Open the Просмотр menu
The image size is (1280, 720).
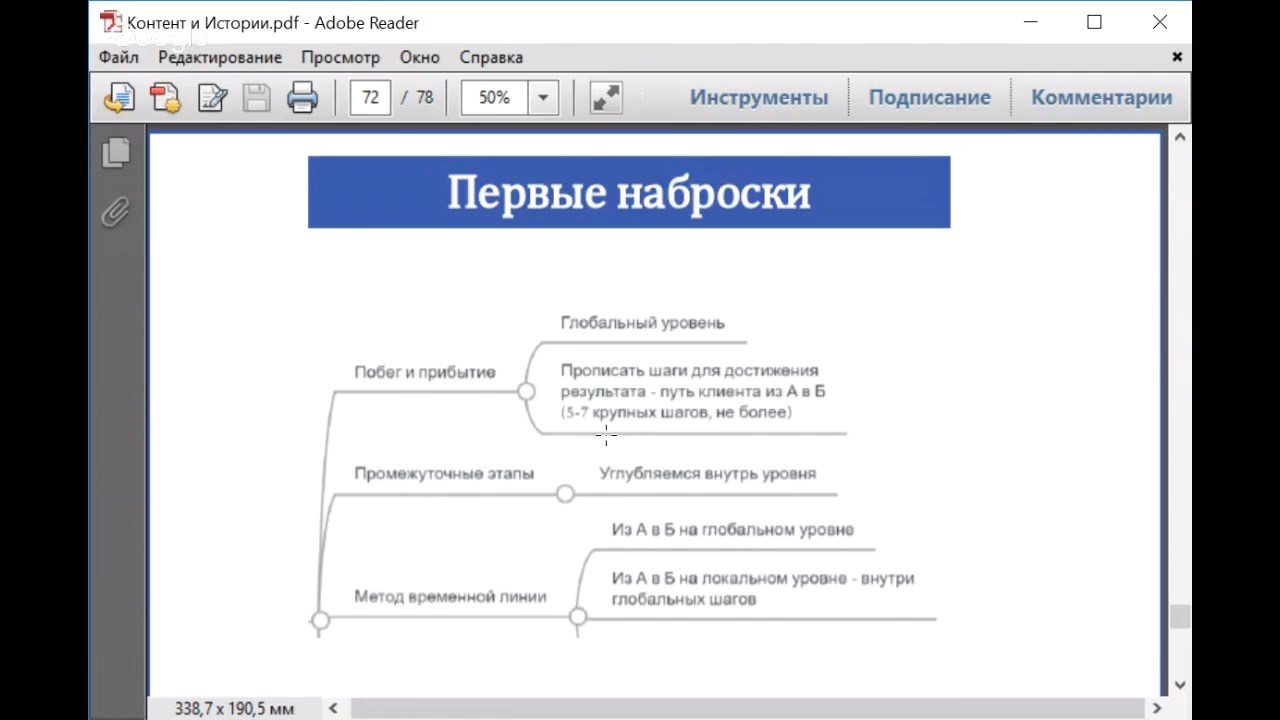pyautogui.click(x=341, y=57)
